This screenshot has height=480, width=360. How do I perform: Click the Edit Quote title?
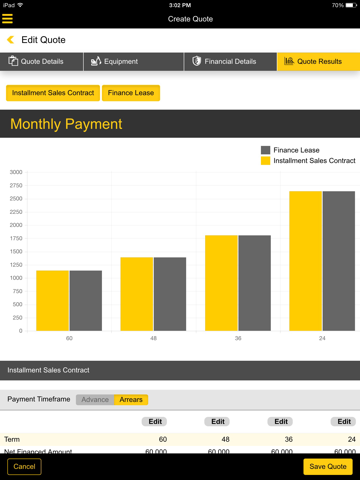(43, 40)
